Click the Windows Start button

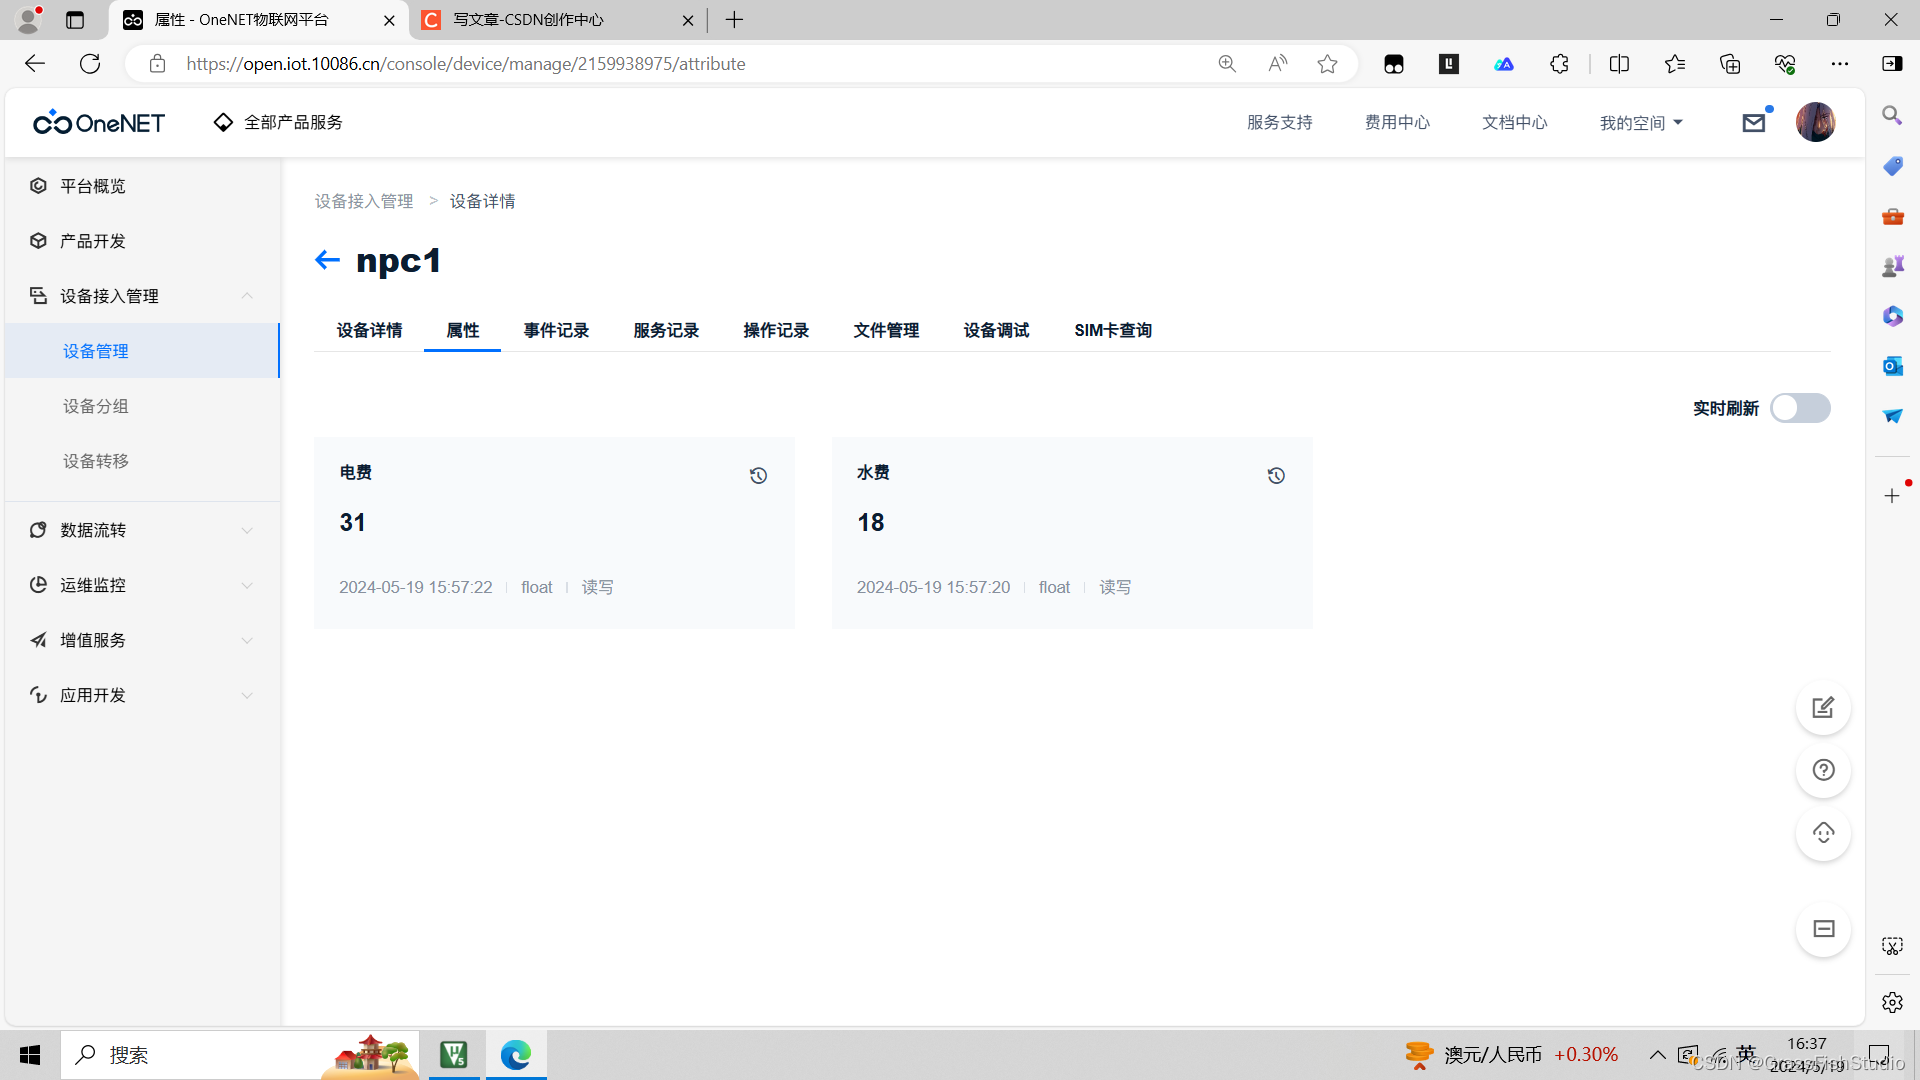[30, 1055]
